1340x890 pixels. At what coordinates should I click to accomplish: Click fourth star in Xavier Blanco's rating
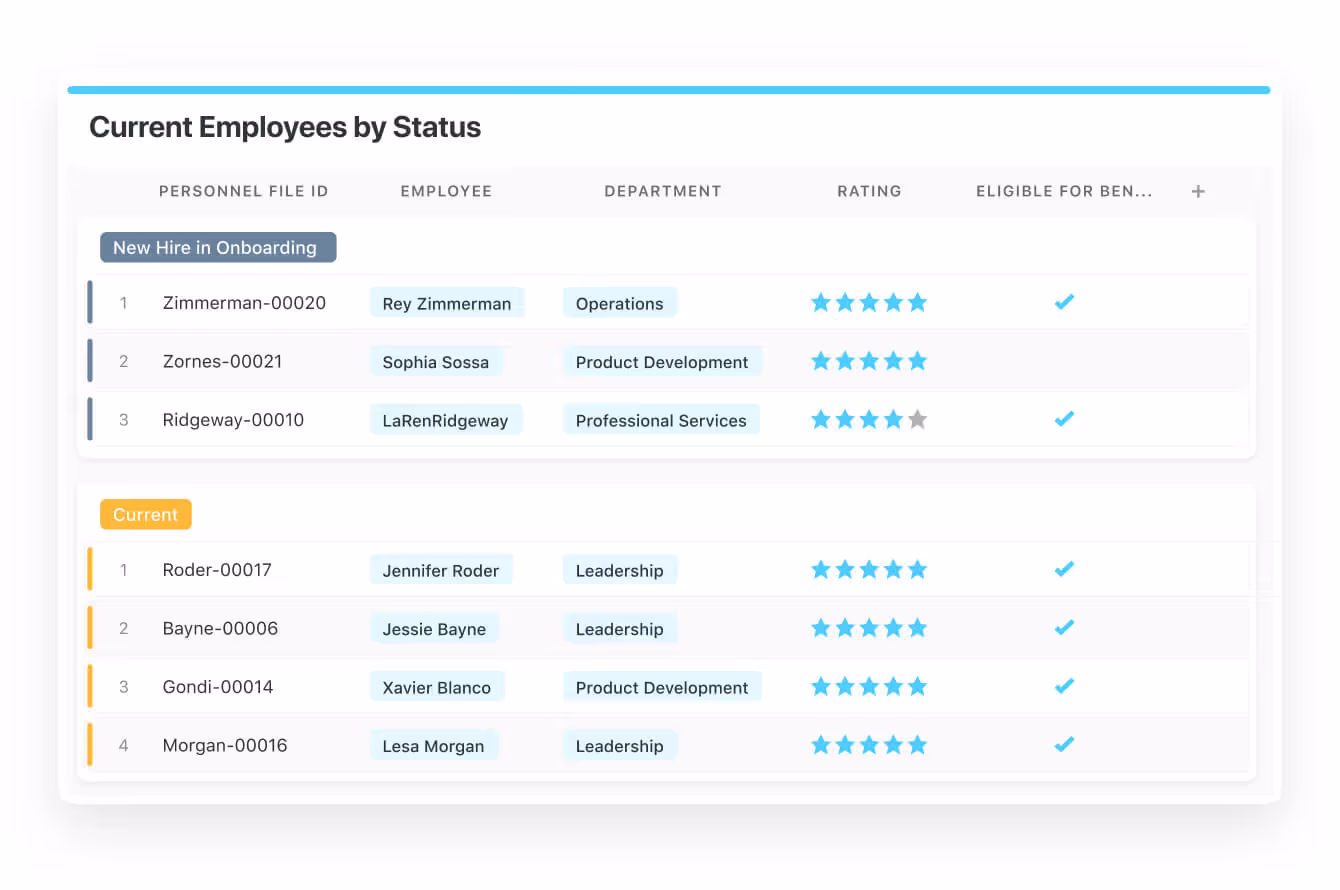(893, 687)
